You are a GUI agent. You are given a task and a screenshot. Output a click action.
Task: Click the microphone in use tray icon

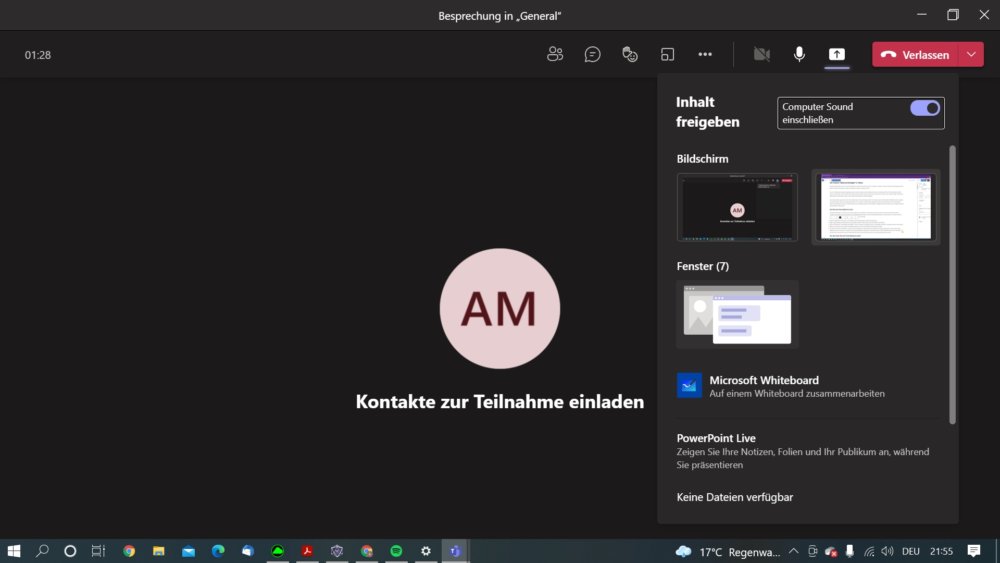pos(850,551)
